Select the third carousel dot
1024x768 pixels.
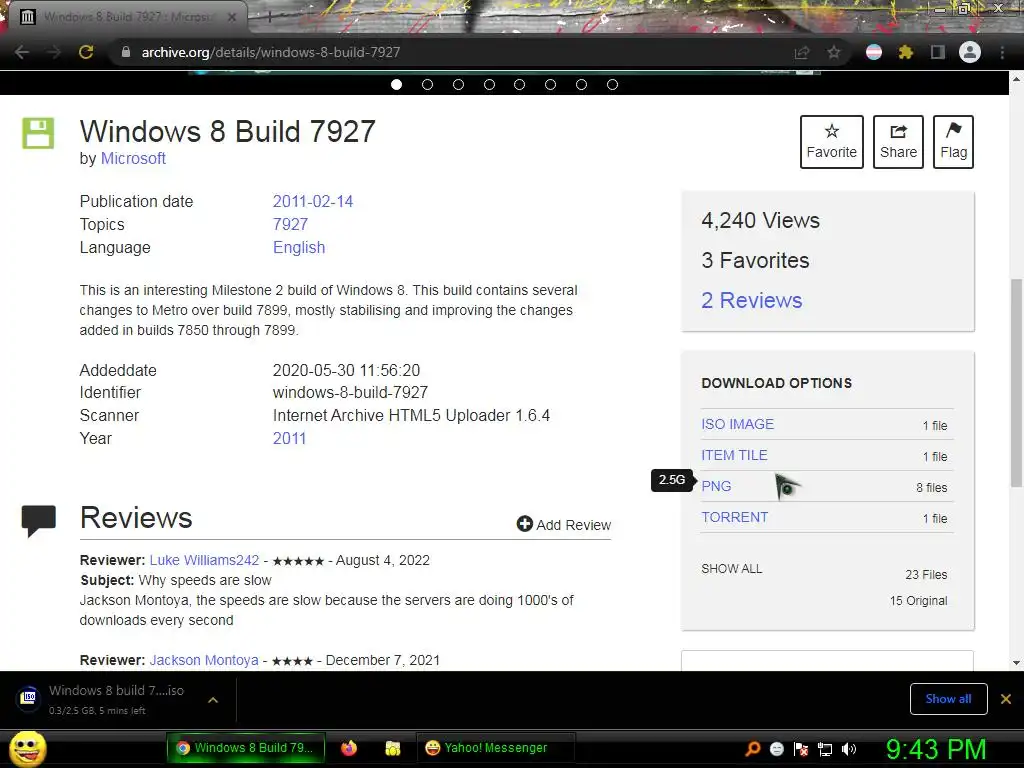458,84
